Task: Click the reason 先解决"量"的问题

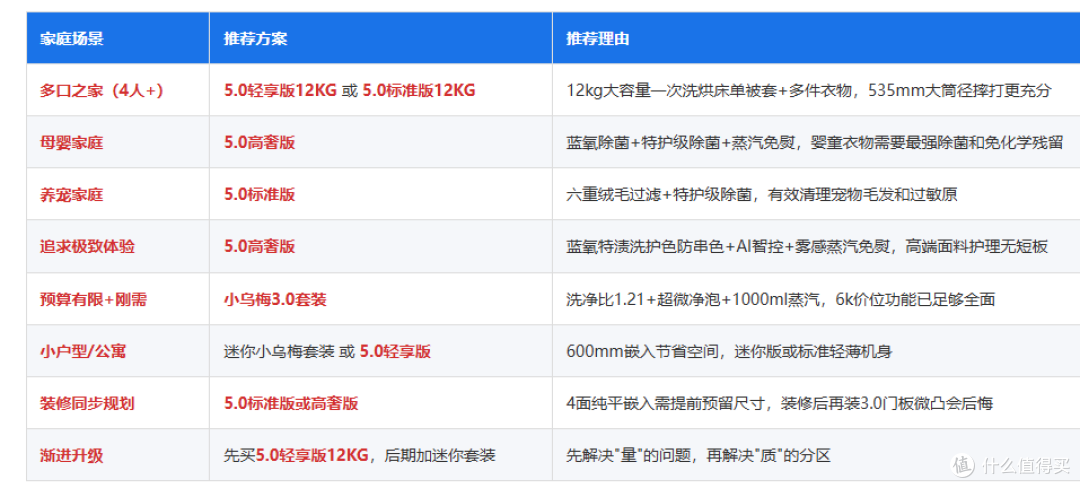Action: click(x=699, y=456)
